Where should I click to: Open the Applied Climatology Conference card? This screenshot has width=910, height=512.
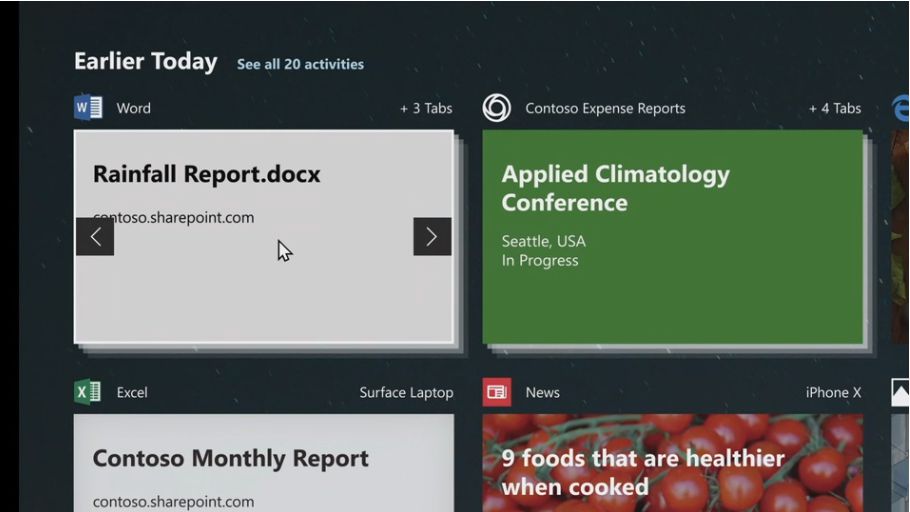[673, 237]
